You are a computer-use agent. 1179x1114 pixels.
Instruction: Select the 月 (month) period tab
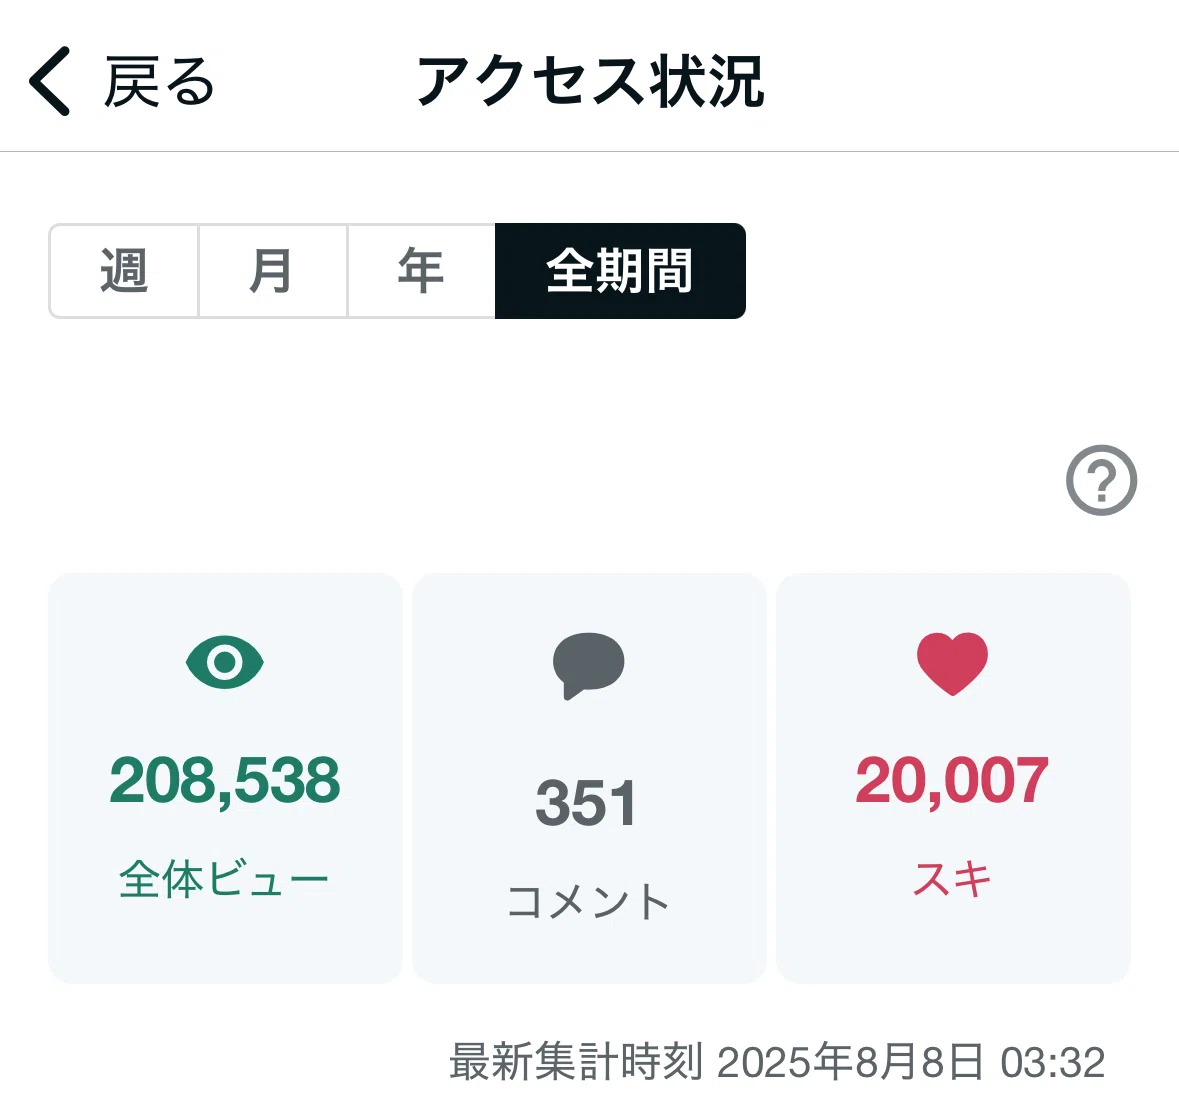pos(272,271)
